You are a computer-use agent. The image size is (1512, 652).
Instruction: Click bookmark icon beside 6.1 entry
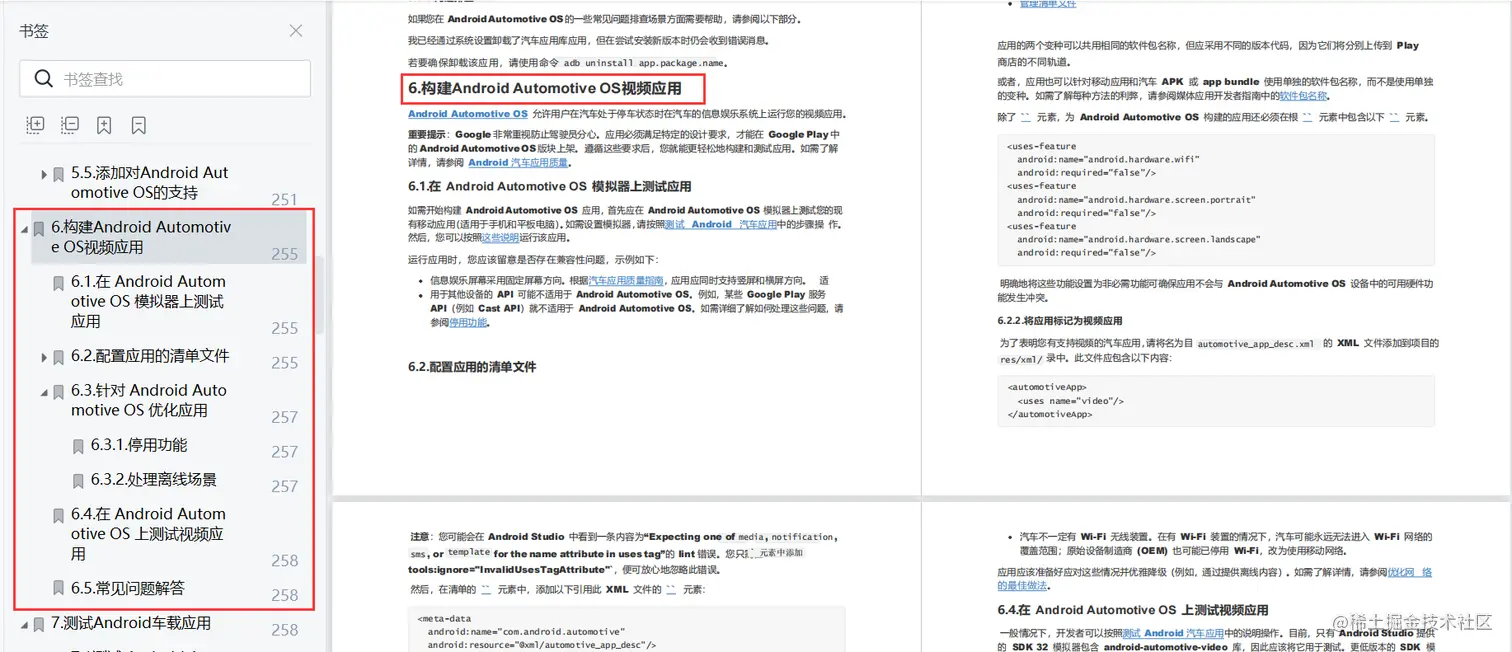(59, 284)
